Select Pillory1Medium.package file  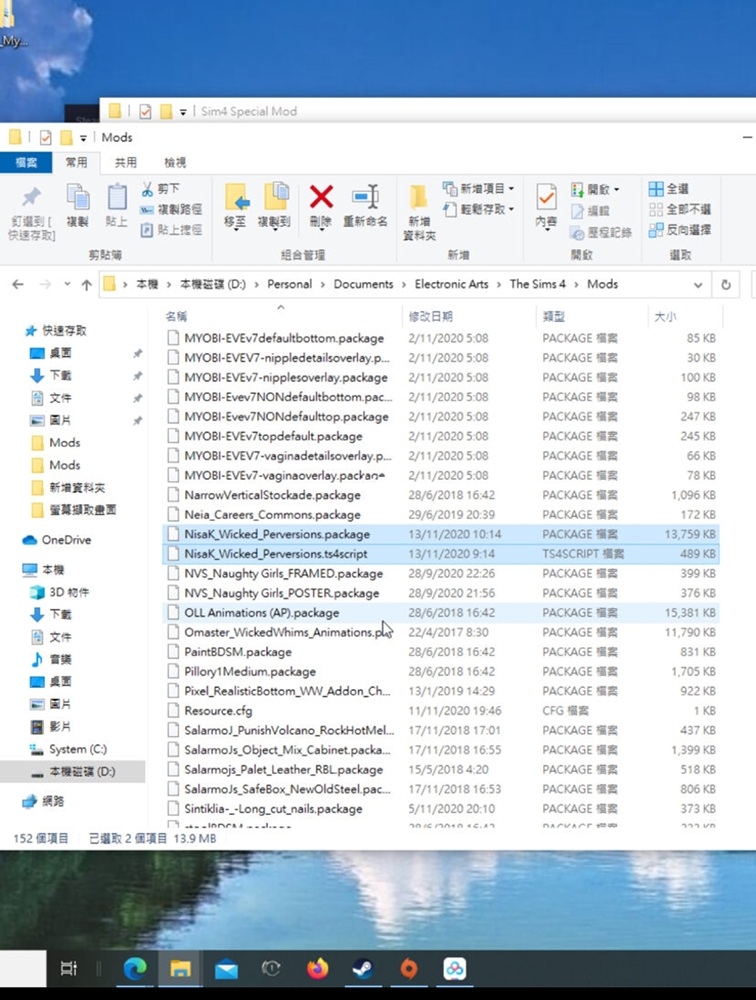coord(441,672)
